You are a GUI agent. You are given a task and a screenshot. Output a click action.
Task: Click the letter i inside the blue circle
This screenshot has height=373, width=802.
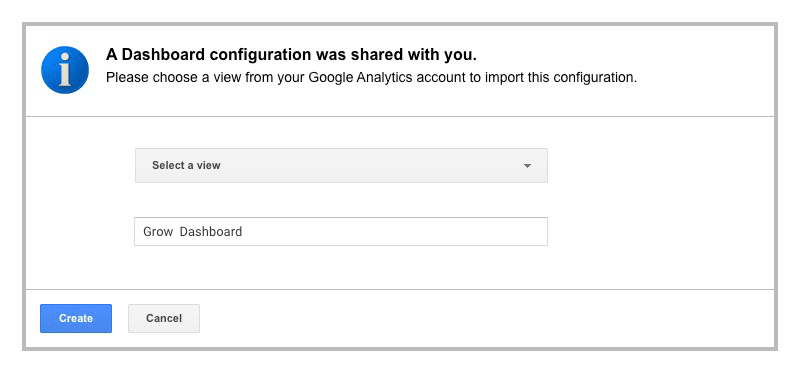[65, 70]
